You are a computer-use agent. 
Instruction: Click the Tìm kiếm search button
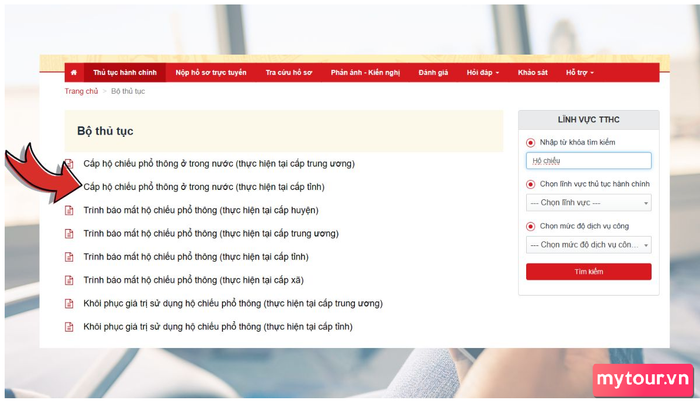pos(588,271)
